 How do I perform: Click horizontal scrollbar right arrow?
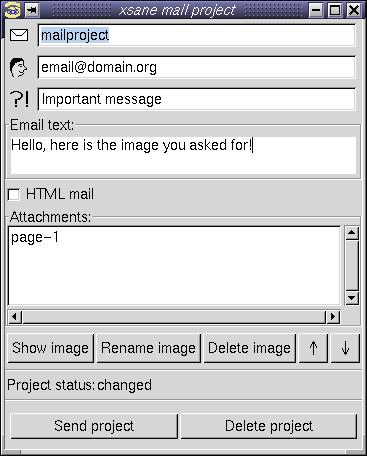pyautogui.click(x=333, y=317)
